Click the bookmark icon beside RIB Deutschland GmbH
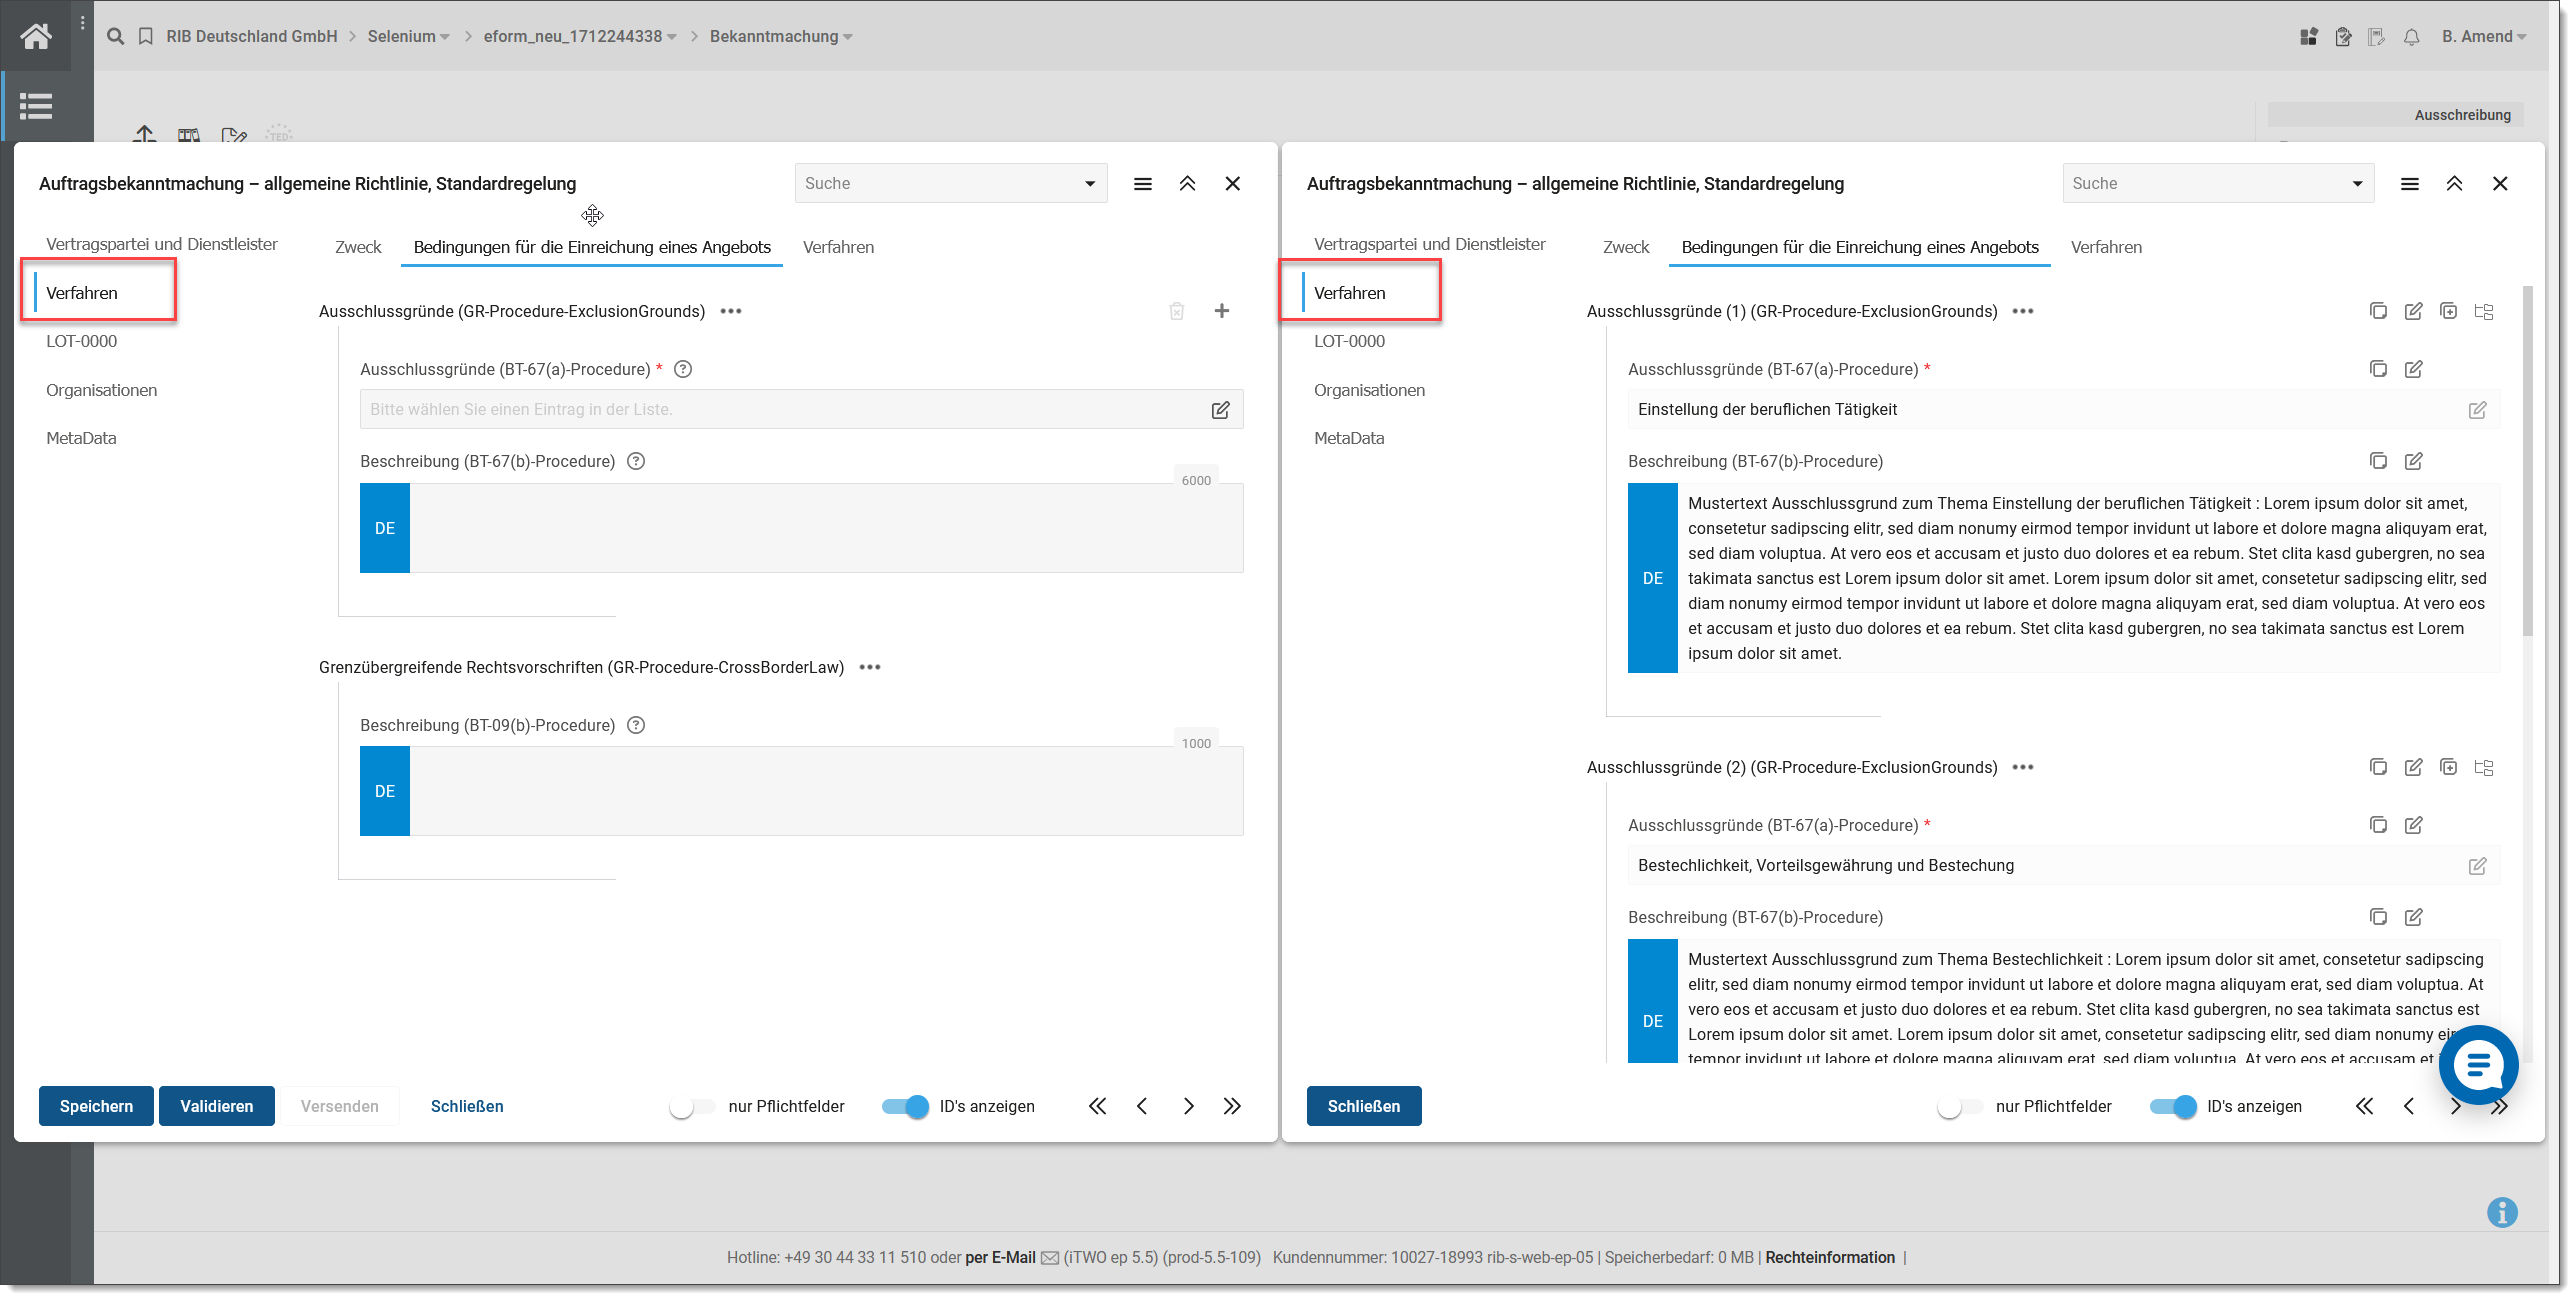2575x1300 pixels. click(x=146, y=36)
